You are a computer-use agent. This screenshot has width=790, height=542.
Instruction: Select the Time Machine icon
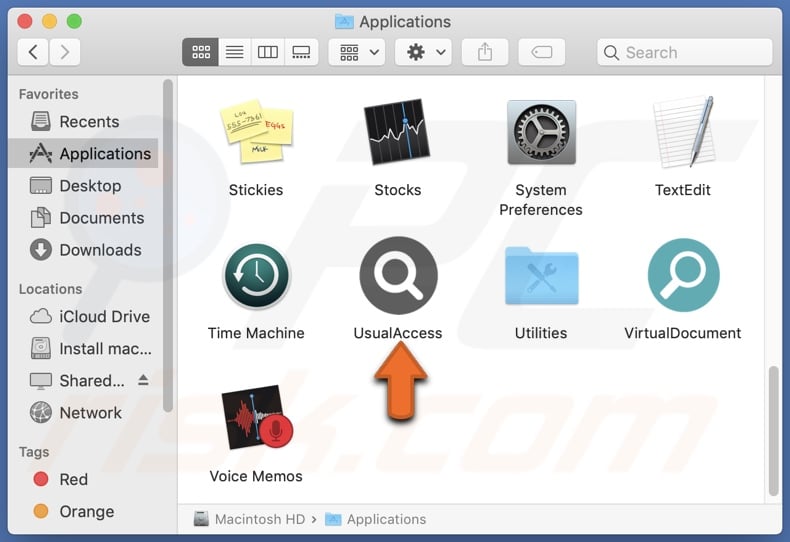click(256, 276)
